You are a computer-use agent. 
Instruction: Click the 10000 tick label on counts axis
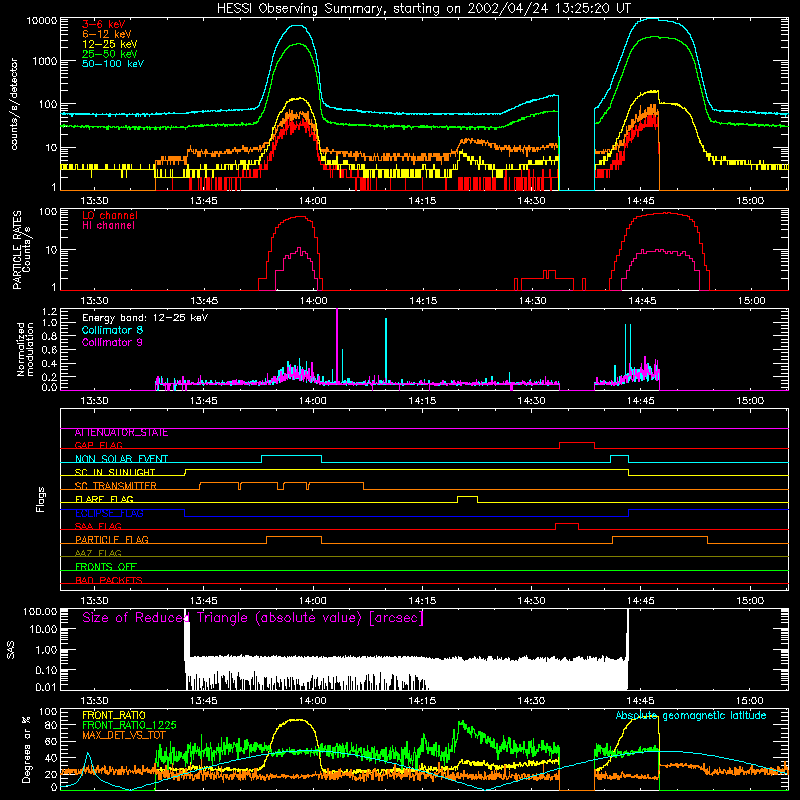coord(42,20)
